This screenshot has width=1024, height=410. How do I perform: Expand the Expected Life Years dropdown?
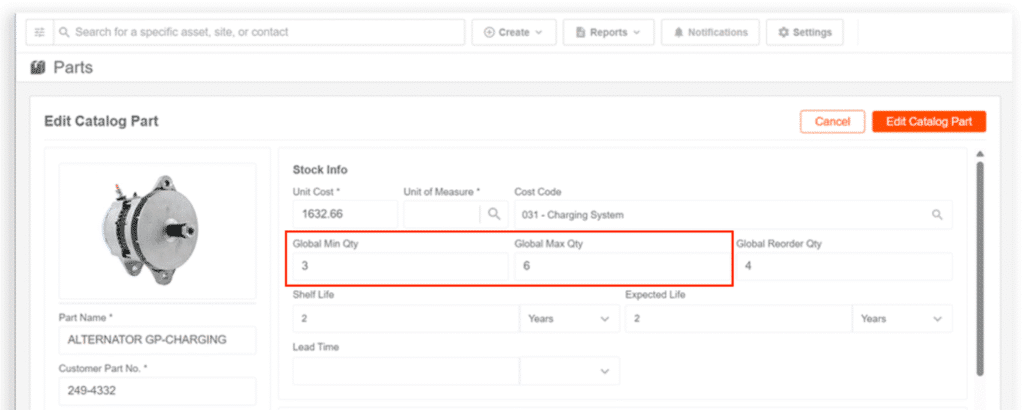click(x=900, y=318)
